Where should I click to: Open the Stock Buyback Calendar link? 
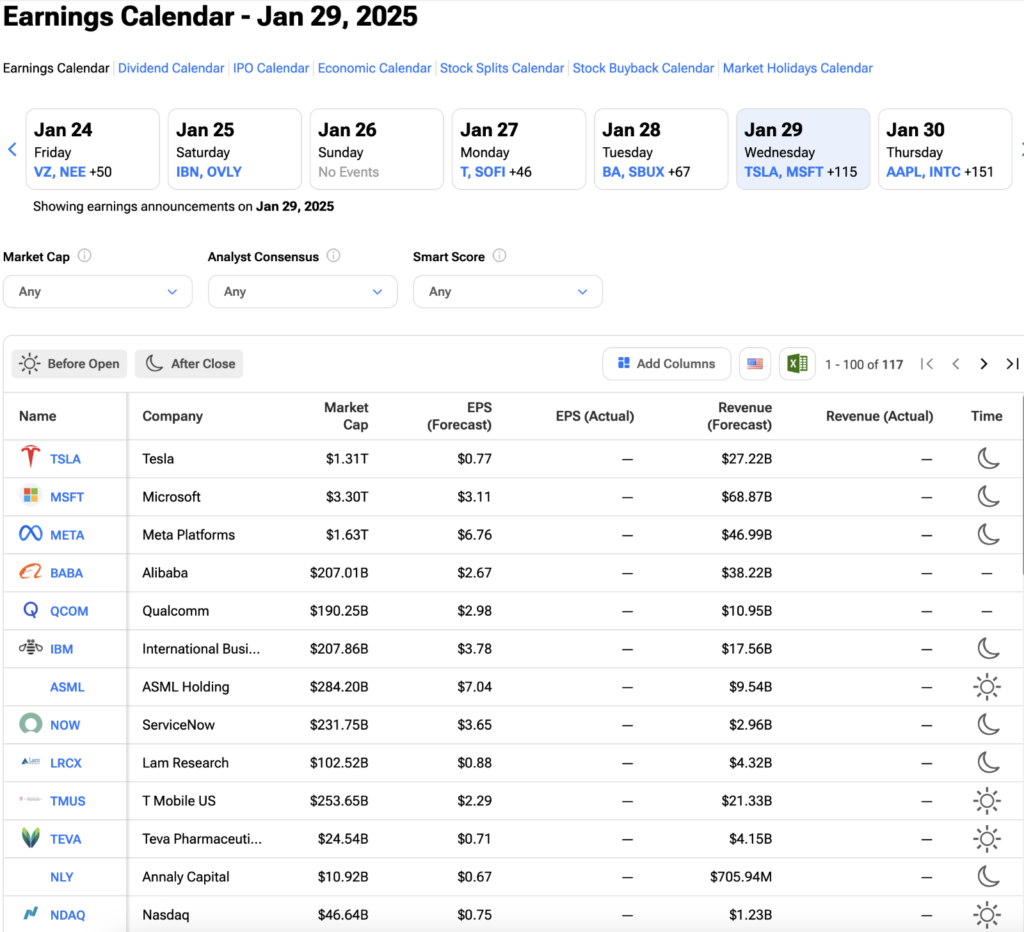(x=643, y=68)
